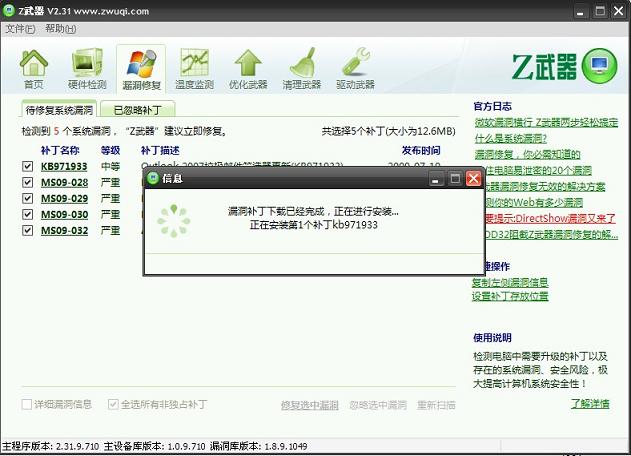Maximize the Z武器 main window

tap(600, 11)
